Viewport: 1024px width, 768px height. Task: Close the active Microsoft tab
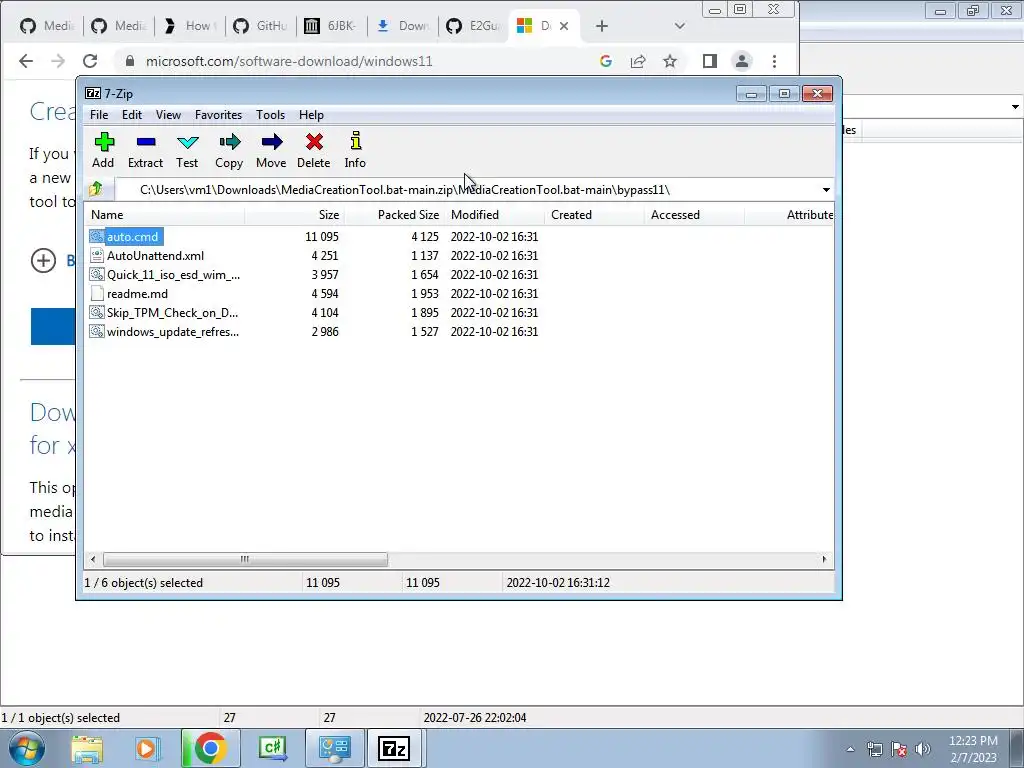(x=564, y=25)
